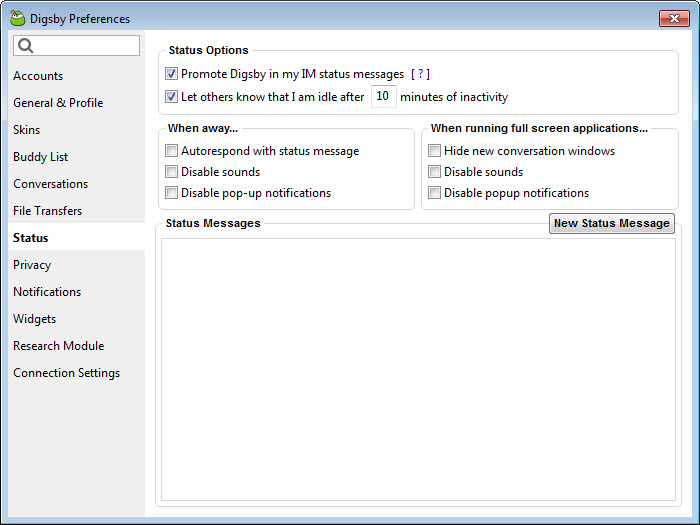
Task: Uncheck Let others know that I am idle
Action: [171, 96]
